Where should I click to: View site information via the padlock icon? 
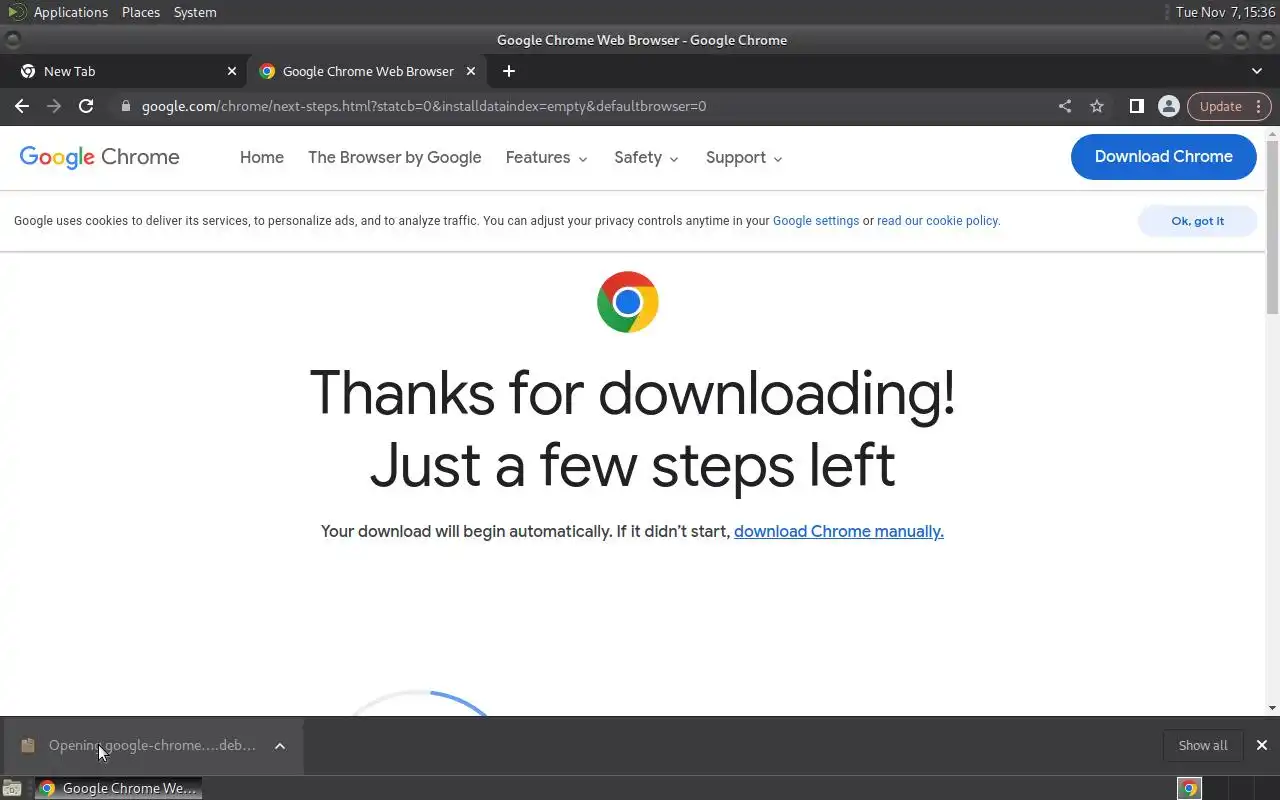(x=125, y=106)
